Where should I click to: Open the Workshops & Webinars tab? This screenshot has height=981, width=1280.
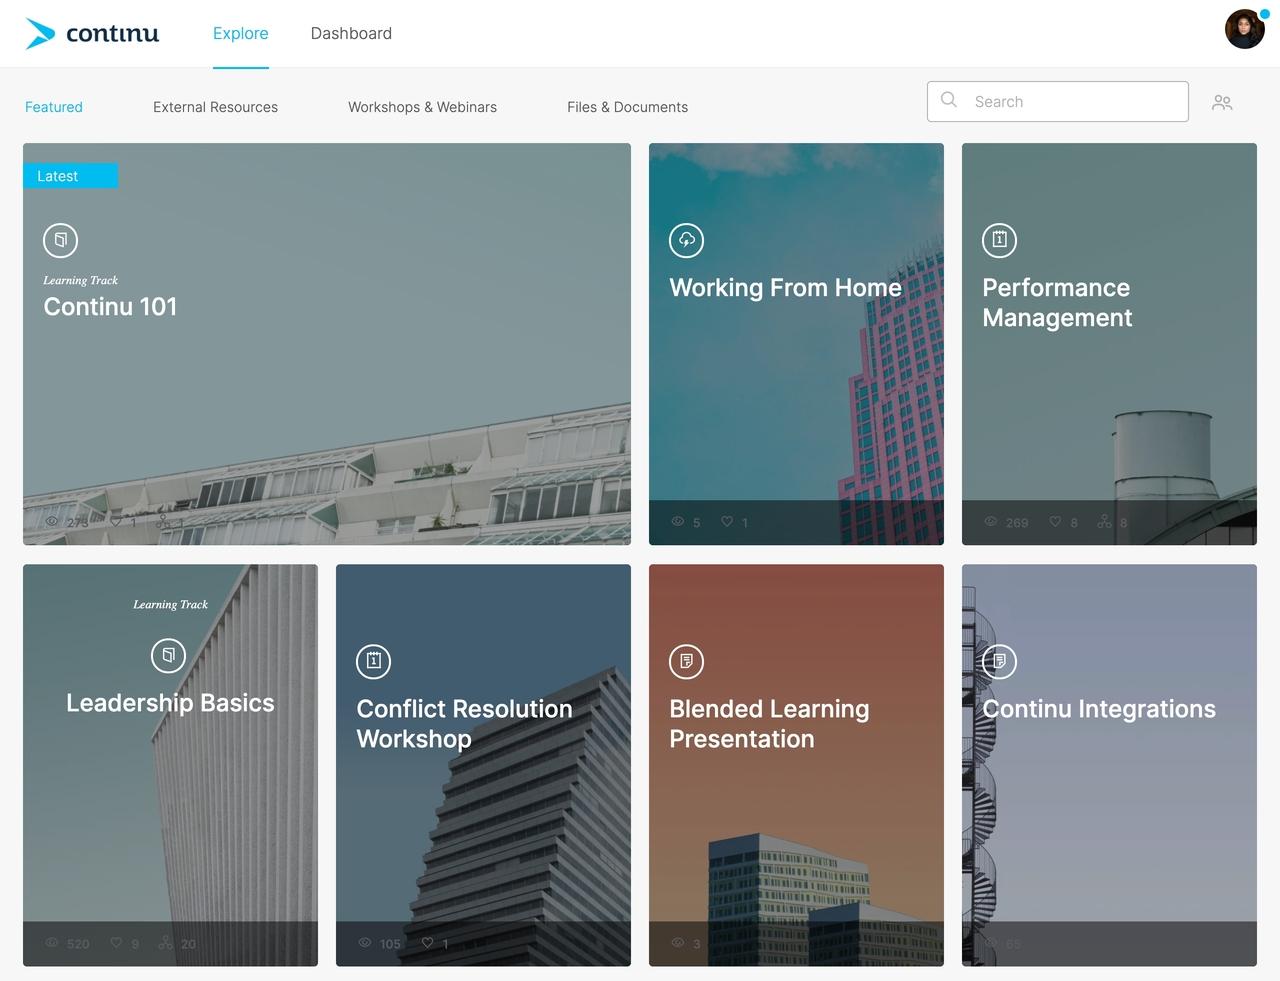coord(422,107)
